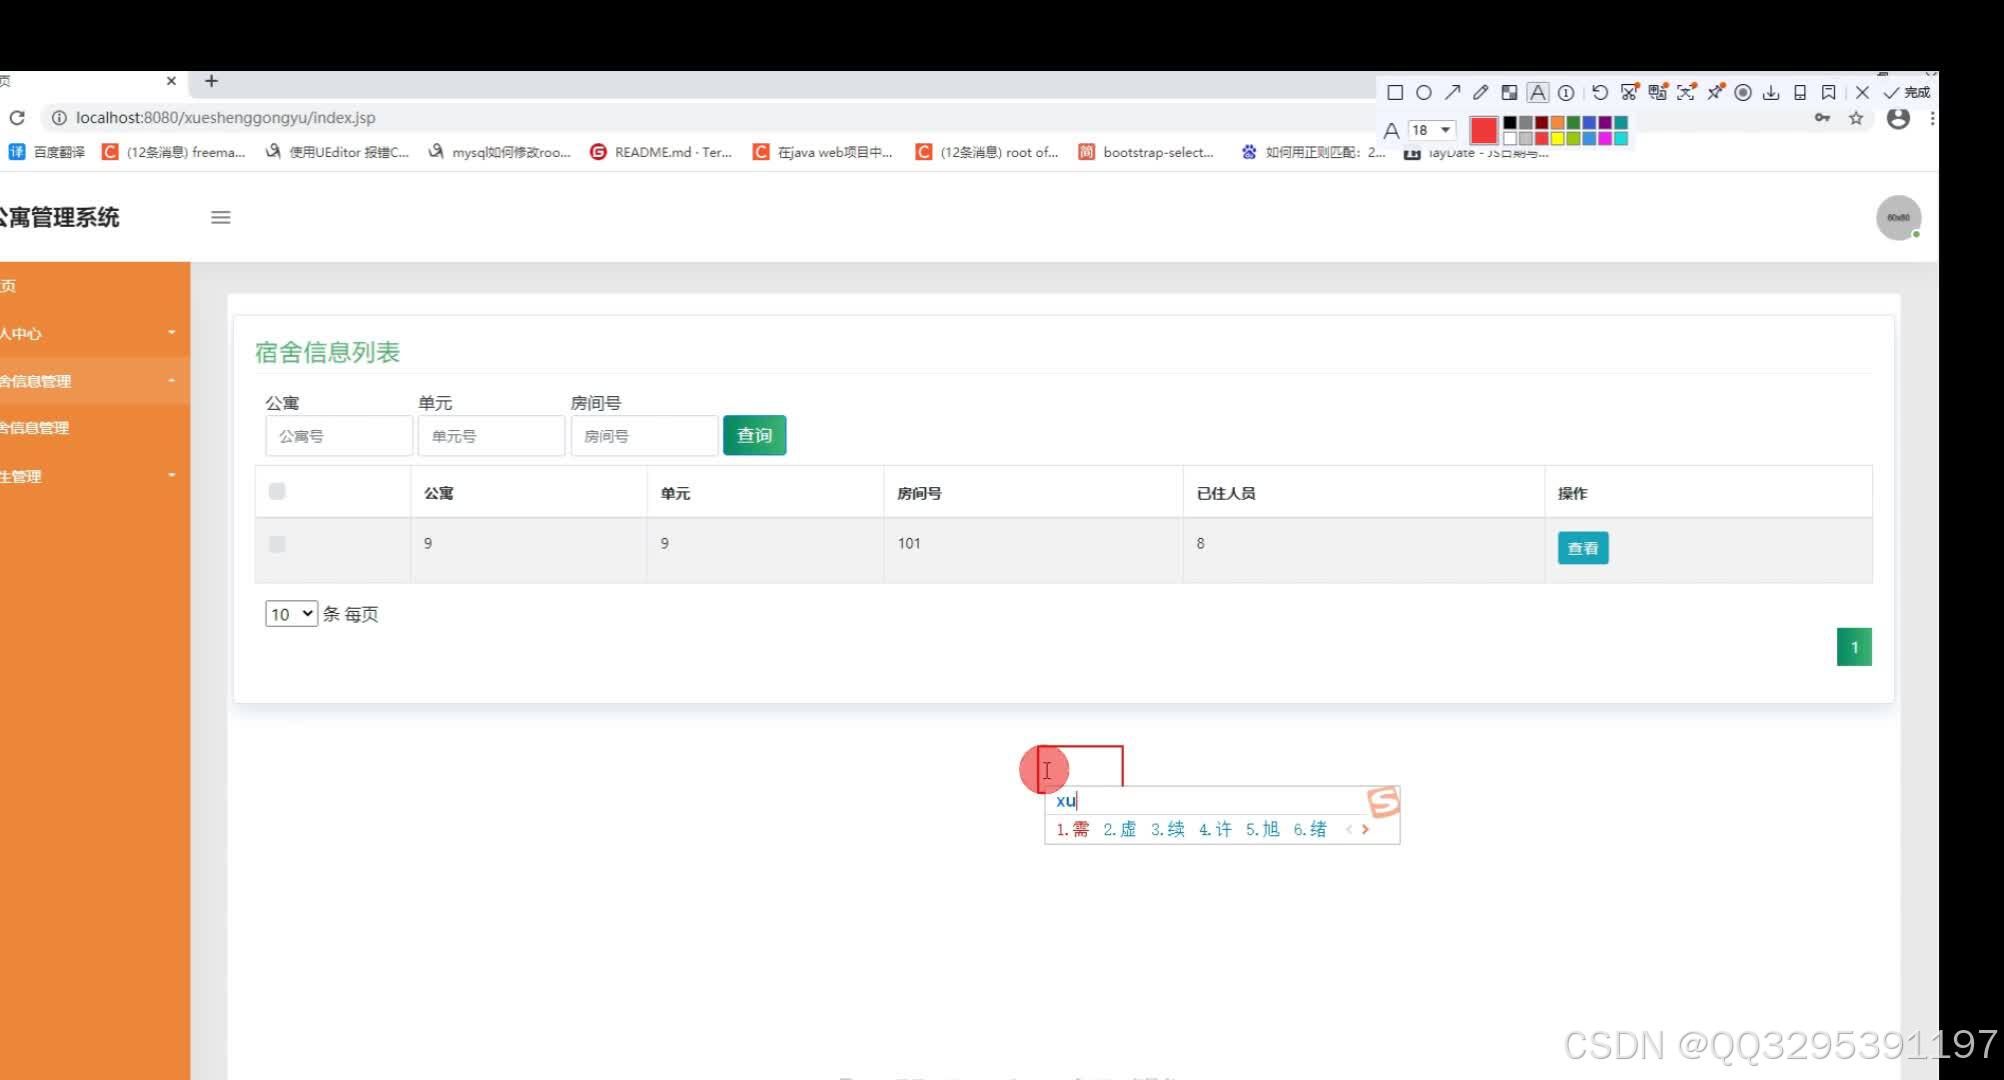Select the pencil drawing tool

coord(1481,93)
